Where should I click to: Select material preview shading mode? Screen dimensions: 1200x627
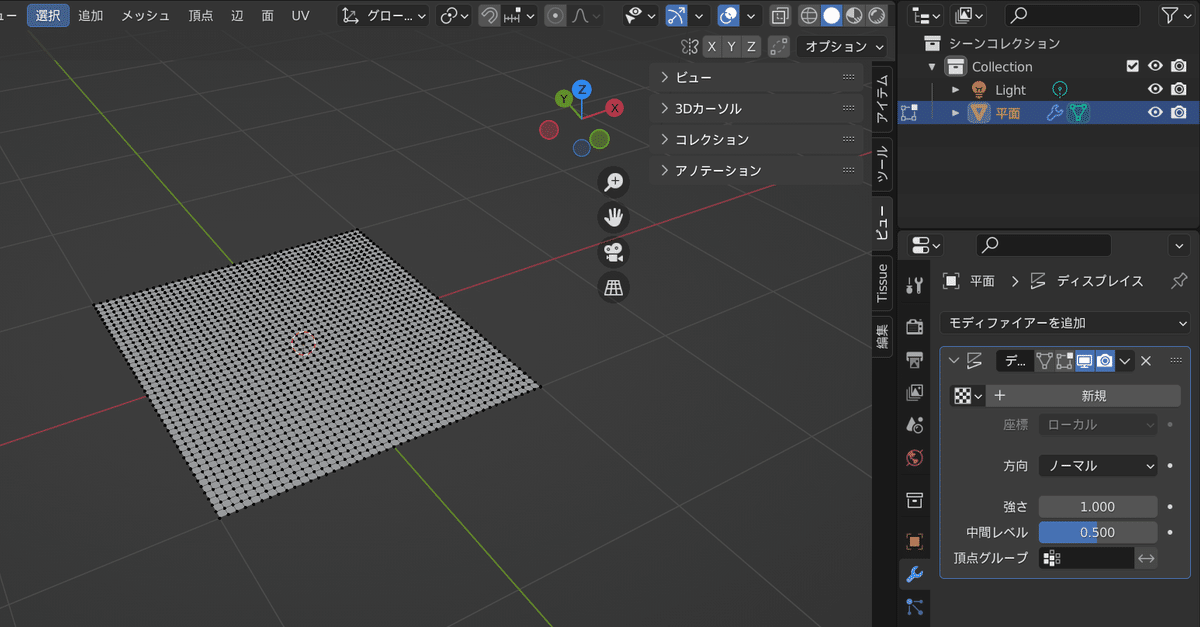coord(854,16)
